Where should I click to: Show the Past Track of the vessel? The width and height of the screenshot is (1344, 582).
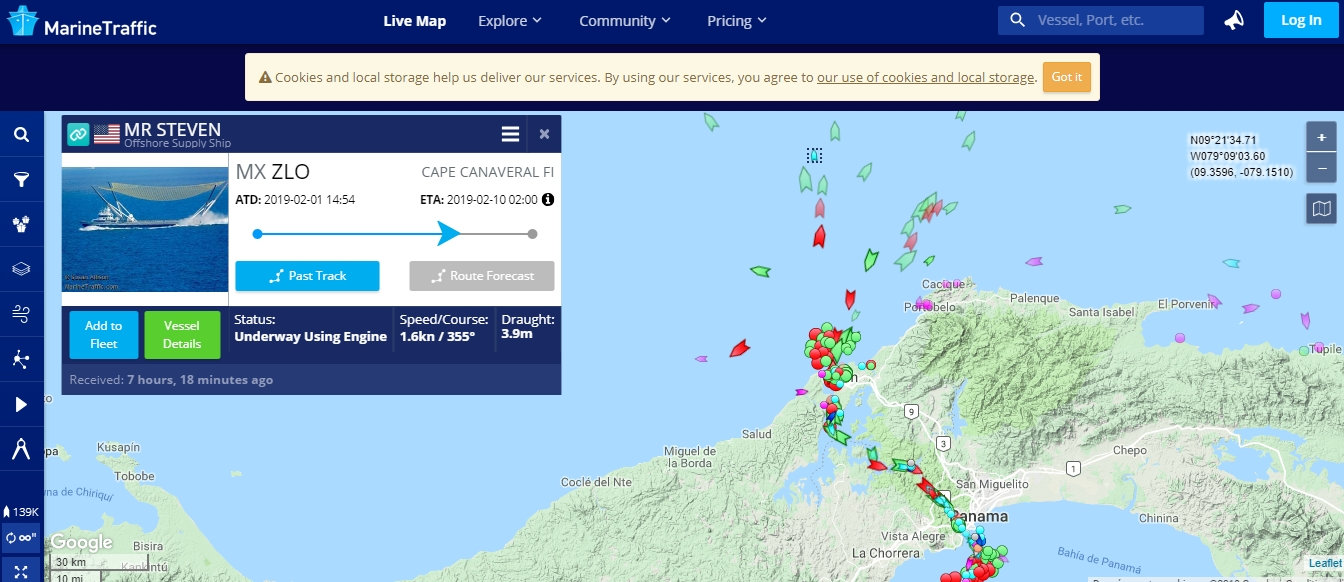[307, 276]
